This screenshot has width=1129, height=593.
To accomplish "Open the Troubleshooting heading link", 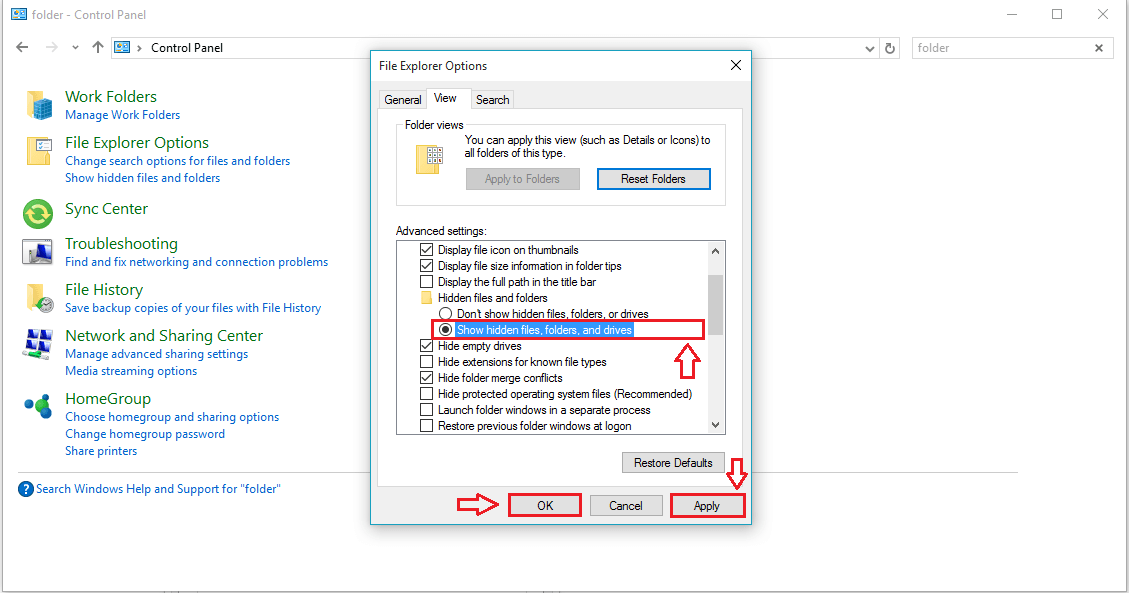I will (121, 244).
